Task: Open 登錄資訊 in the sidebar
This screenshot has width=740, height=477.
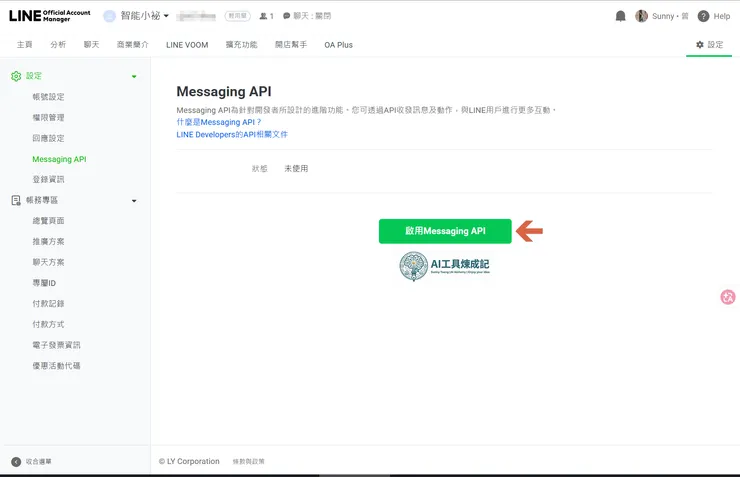Action: click(x=48, y=179)
